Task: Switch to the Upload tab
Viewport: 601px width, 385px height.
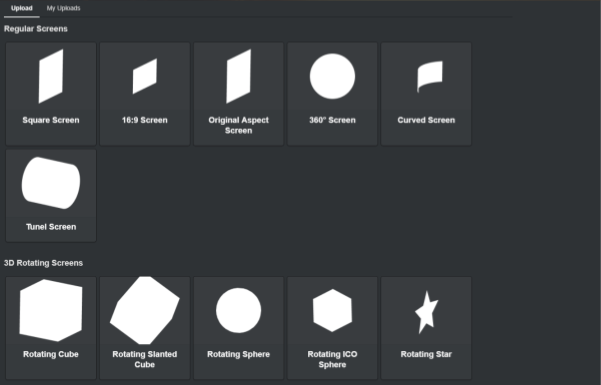Action: coord(21,8)
